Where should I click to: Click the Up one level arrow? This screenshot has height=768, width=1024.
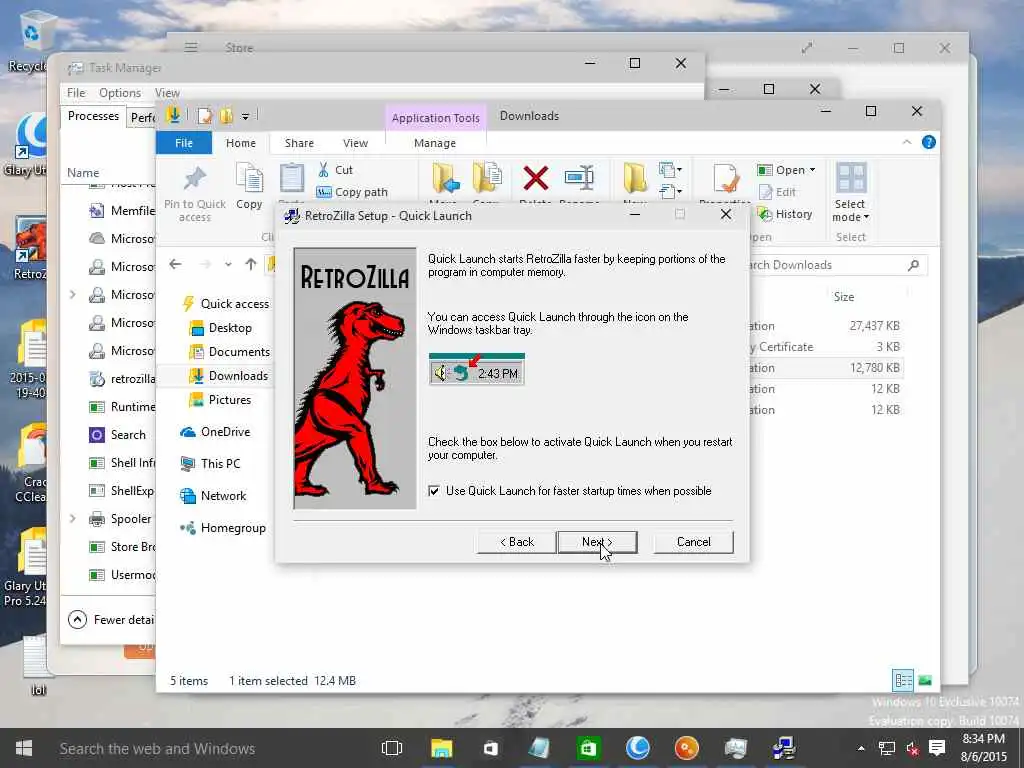(x=251, y=264)
